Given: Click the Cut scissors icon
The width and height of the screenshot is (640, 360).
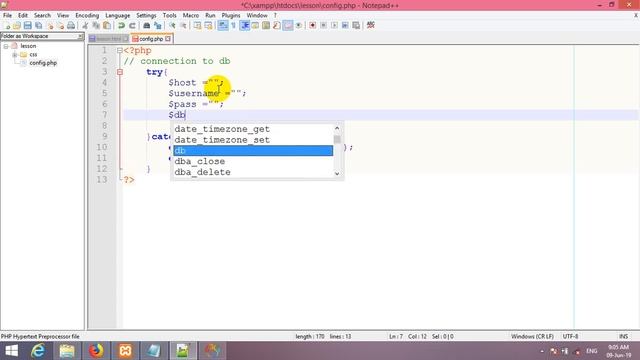Looking at the screenshot, I should coord(85,25).
